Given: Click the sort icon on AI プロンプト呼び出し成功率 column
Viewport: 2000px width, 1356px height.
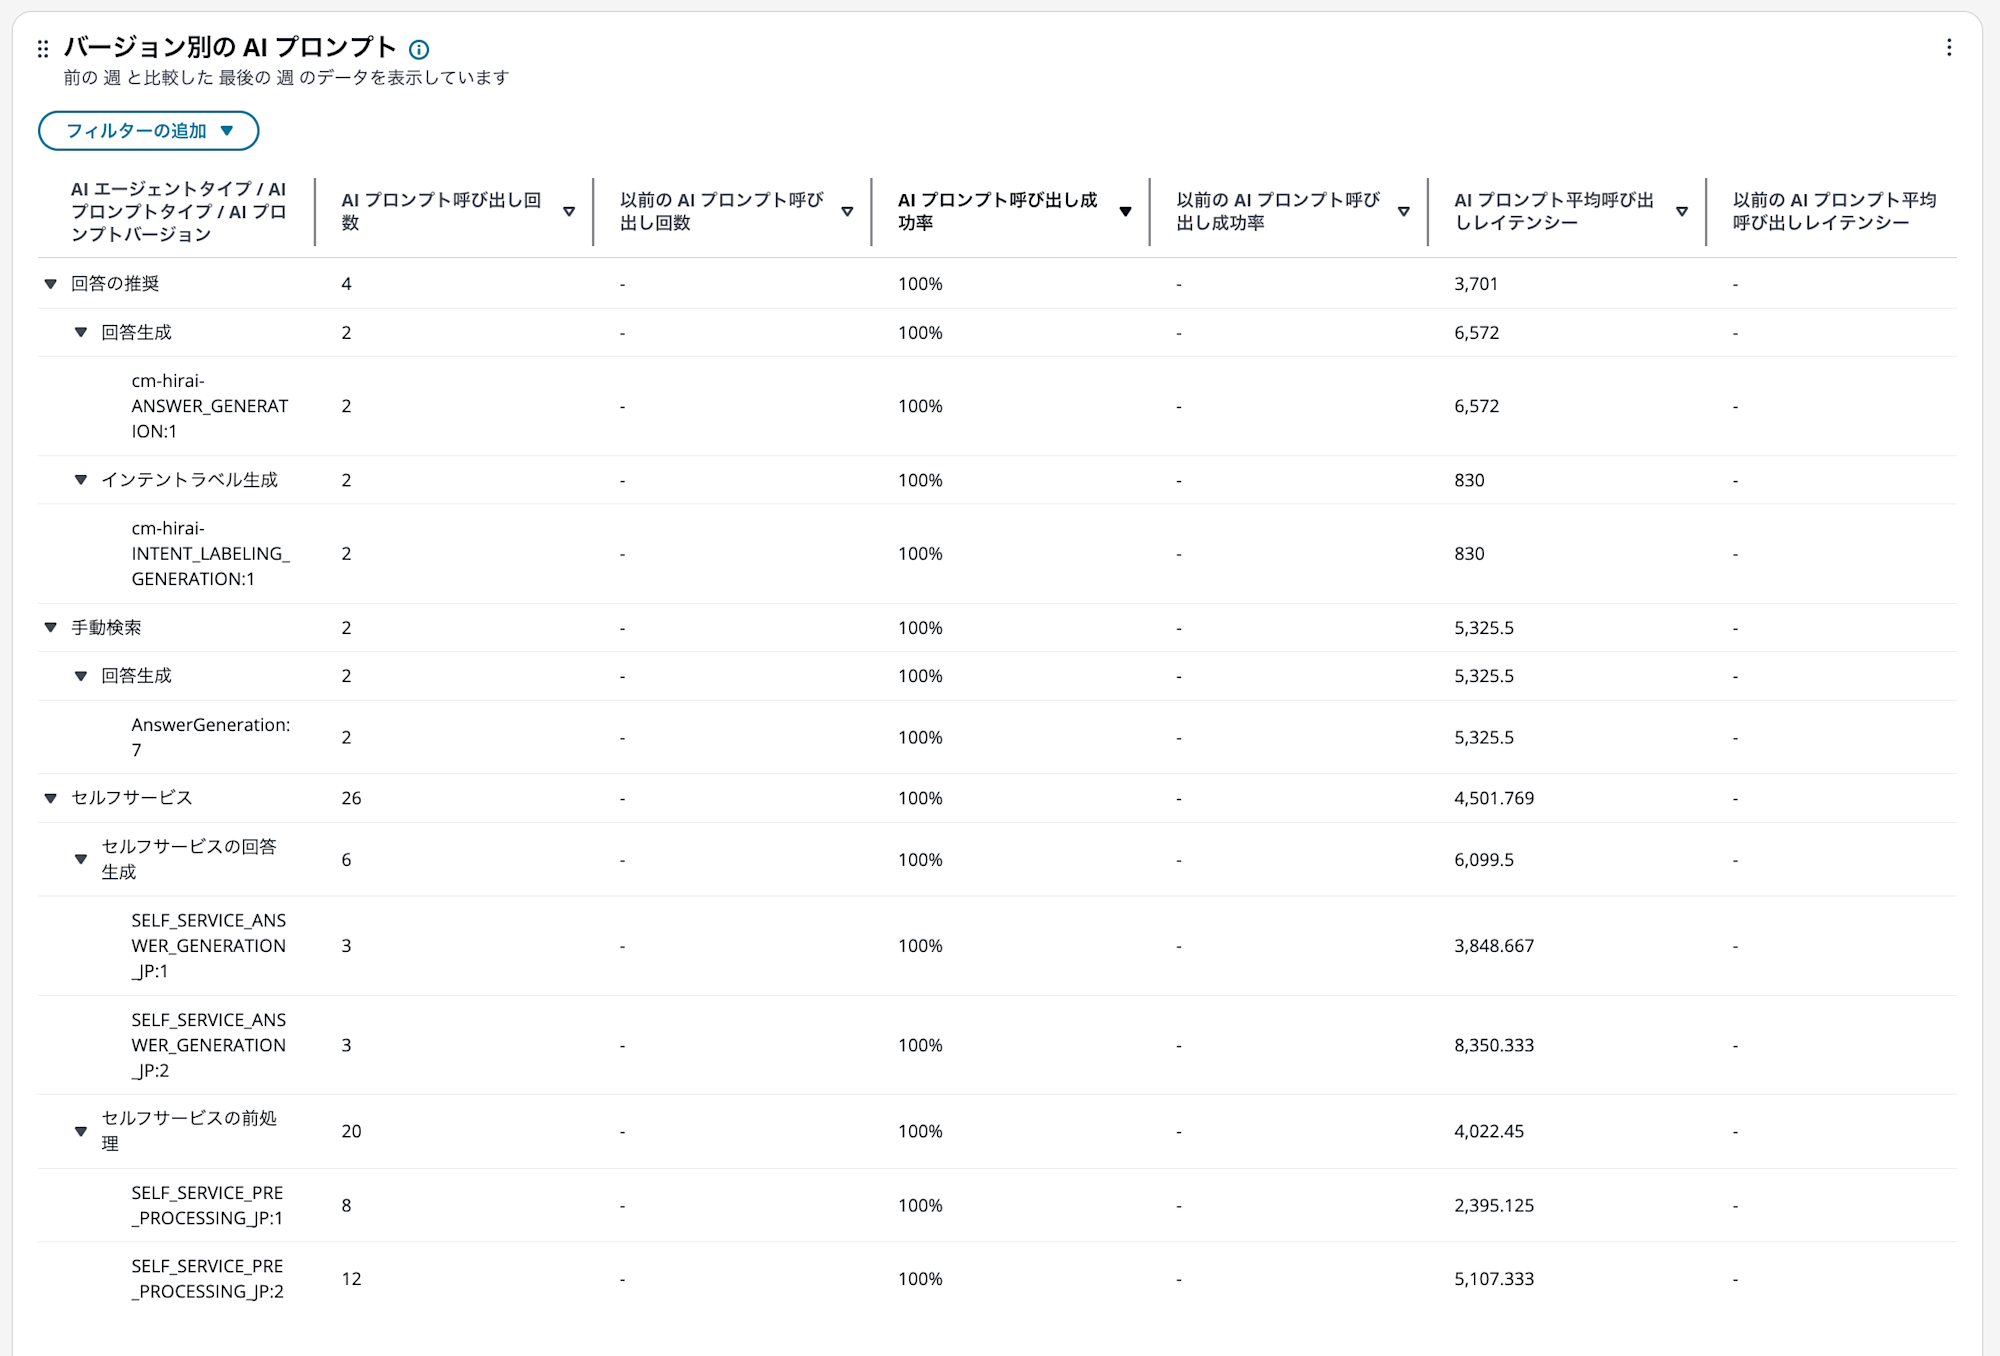Looking at the screenshot, I should (1125, 211).
